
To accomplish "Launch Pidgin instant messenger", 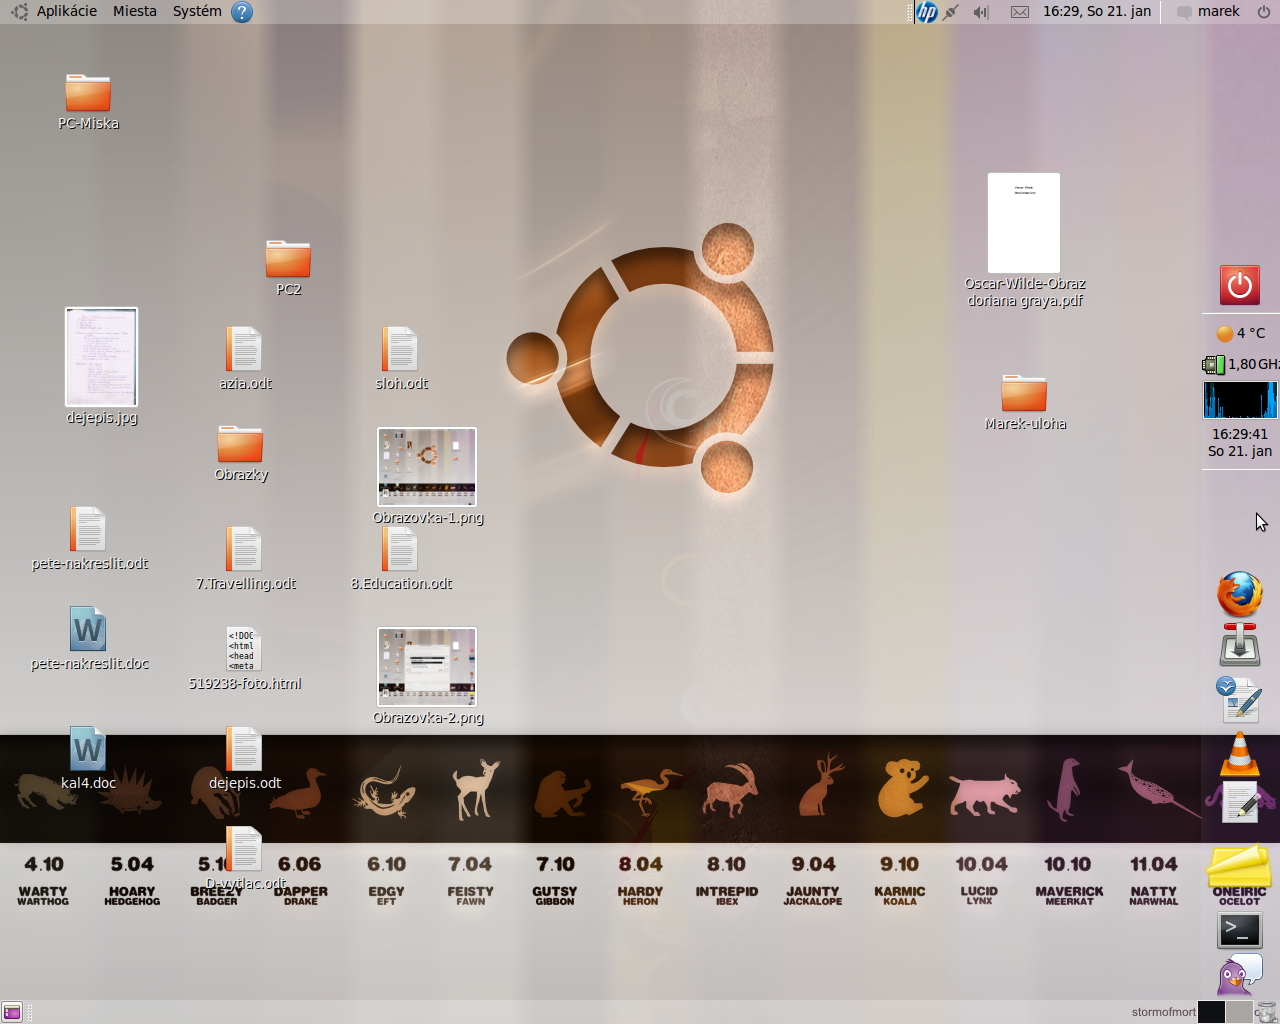I will [1240, 974].
